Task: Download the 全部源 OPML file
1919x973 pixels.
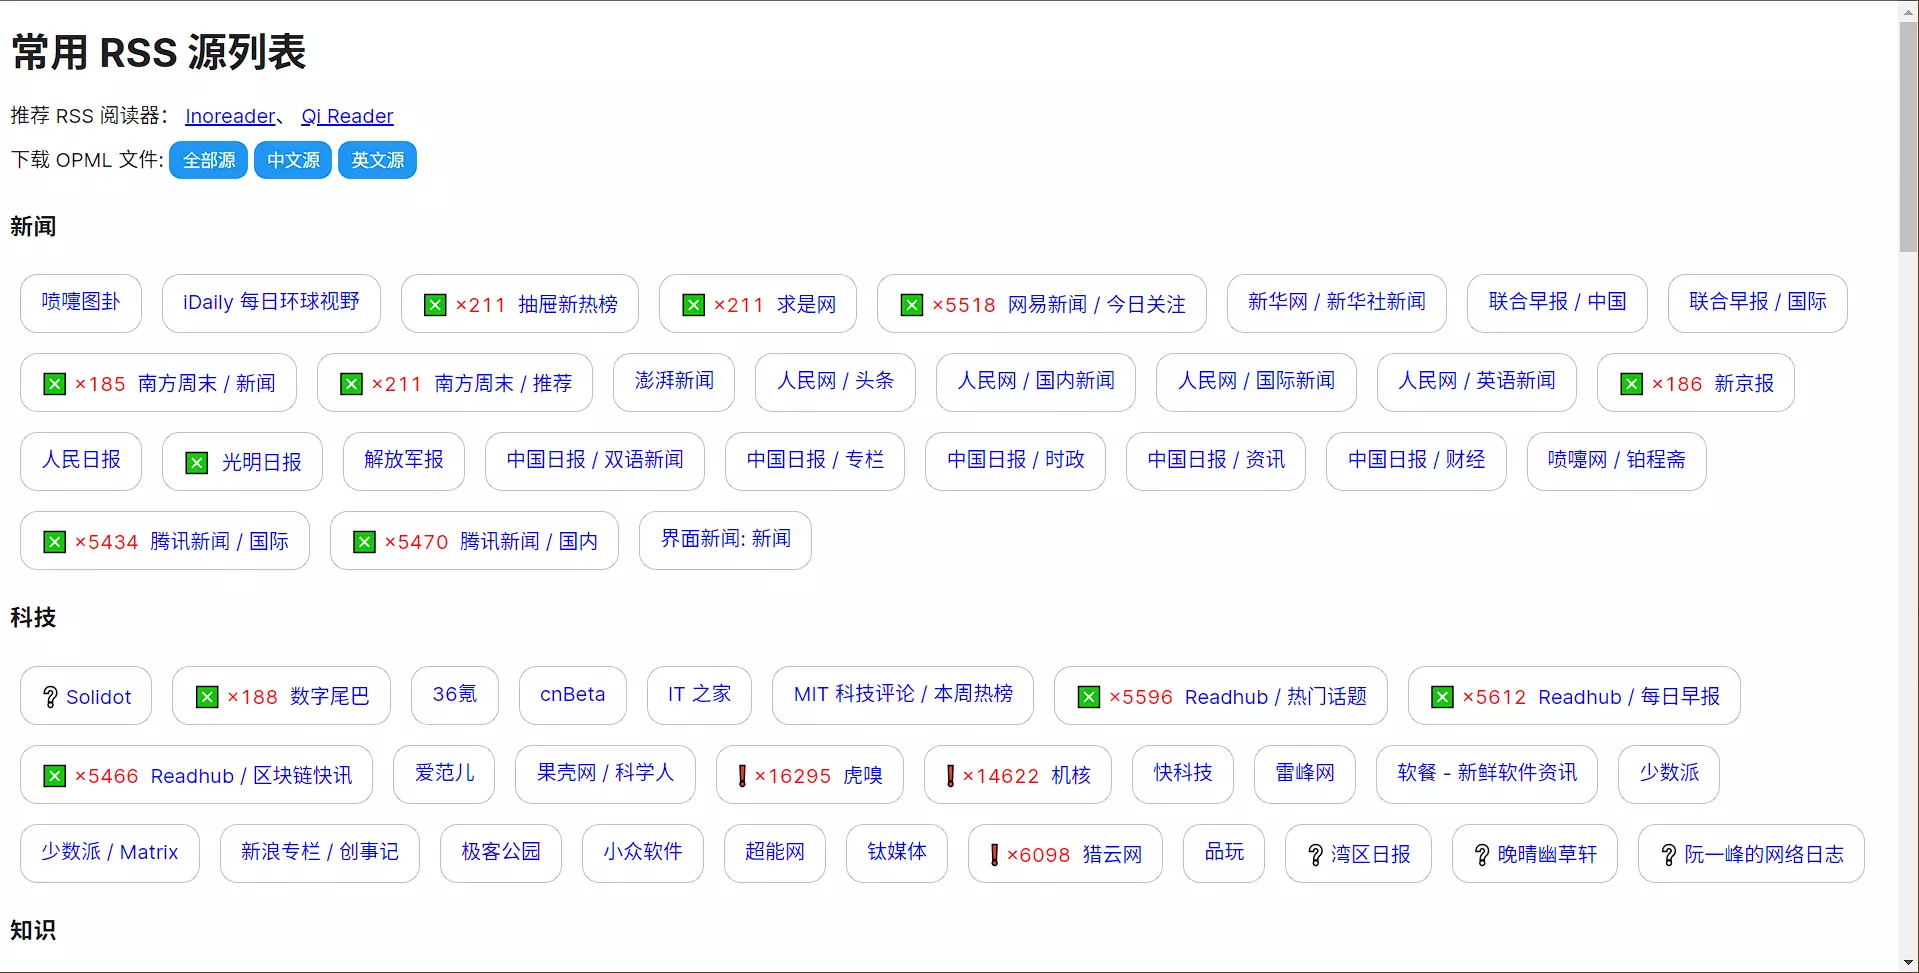Action: coord(208,160)
